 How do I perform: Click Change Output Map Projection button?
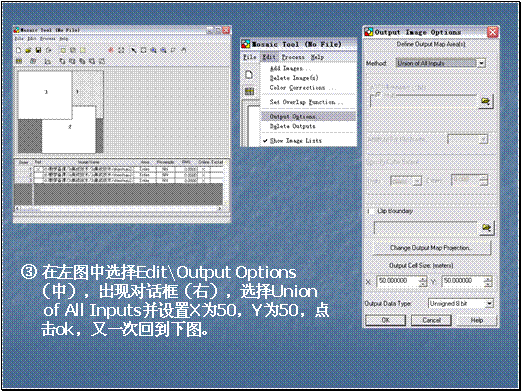click(x=432, y=248)
